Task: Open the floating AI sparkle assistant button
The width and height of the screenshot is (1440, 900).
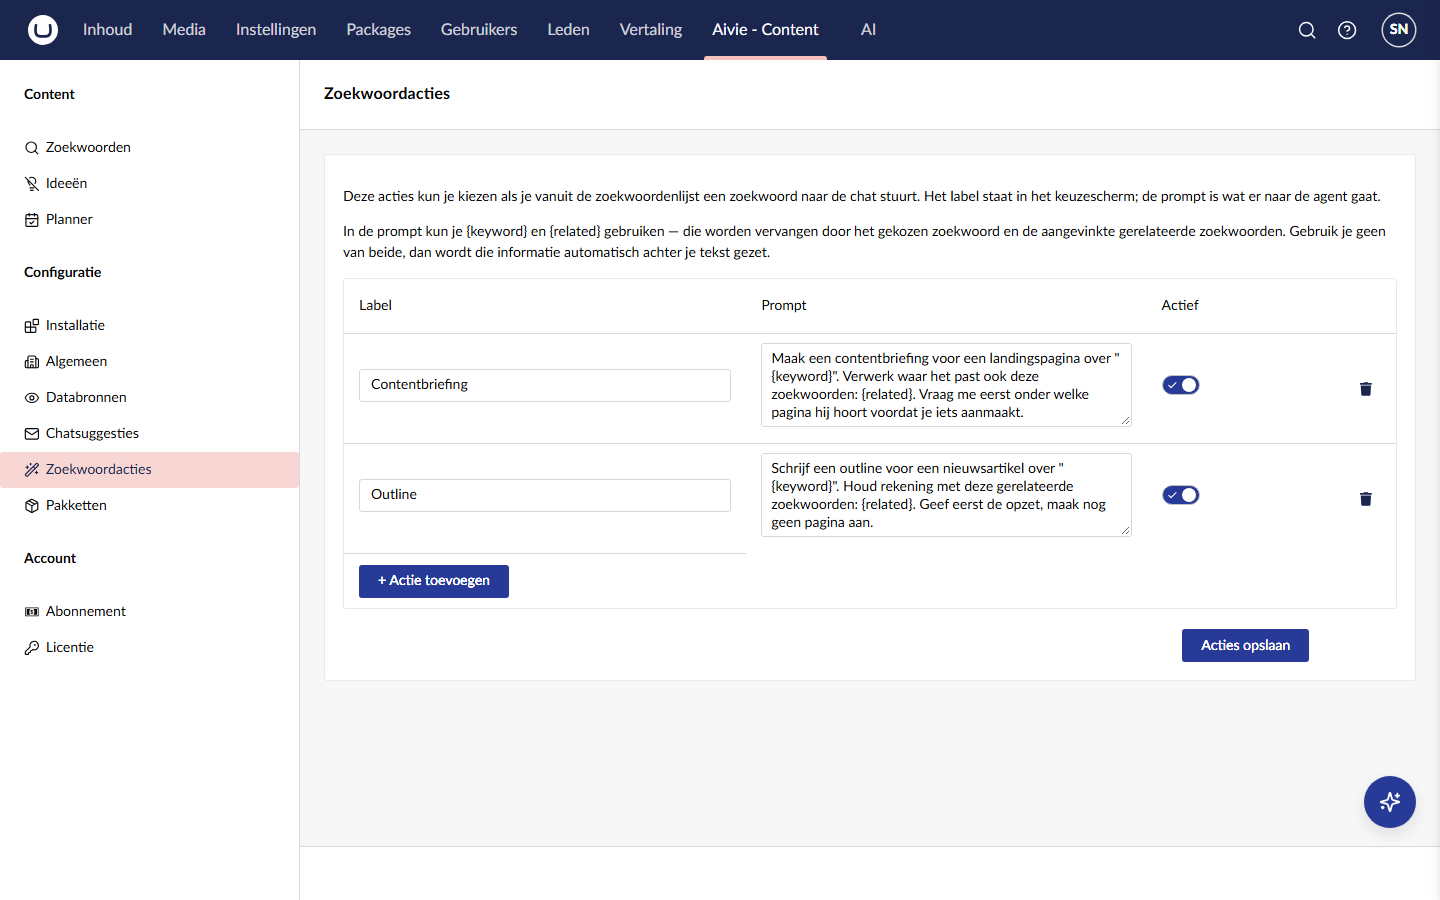Action: coord(1390,802)
